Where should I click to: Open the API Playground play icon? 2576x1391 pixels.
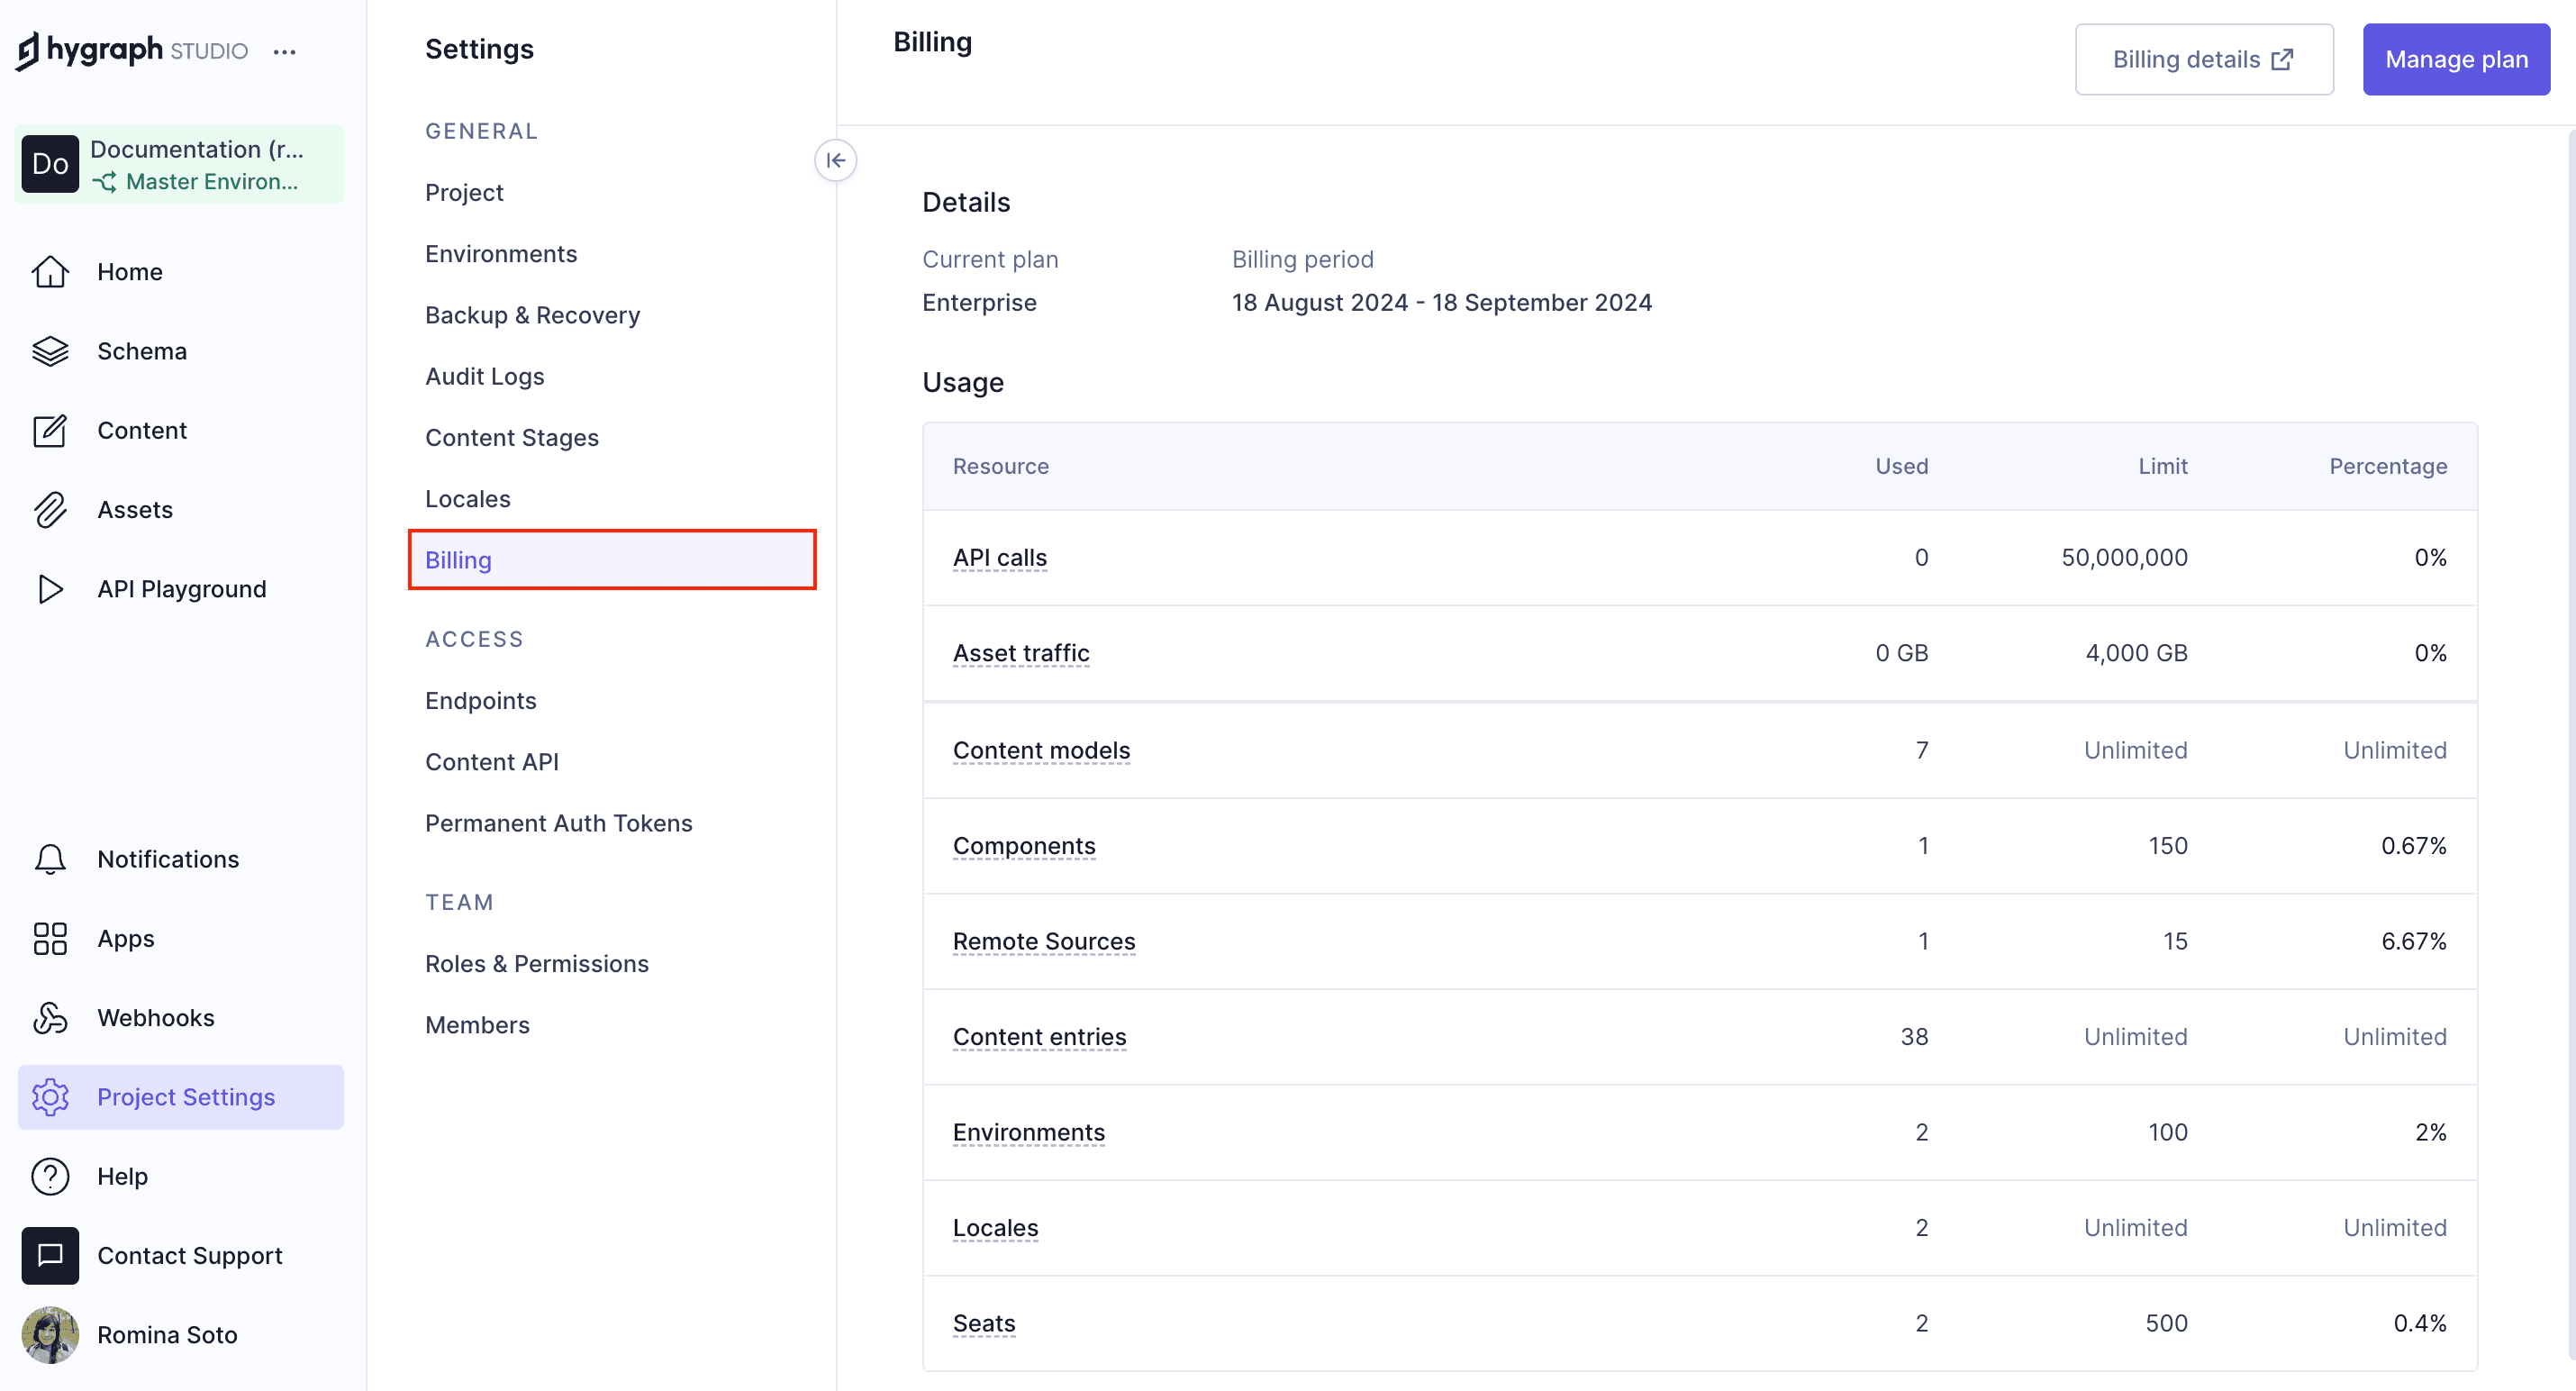(x=50, y=589)
